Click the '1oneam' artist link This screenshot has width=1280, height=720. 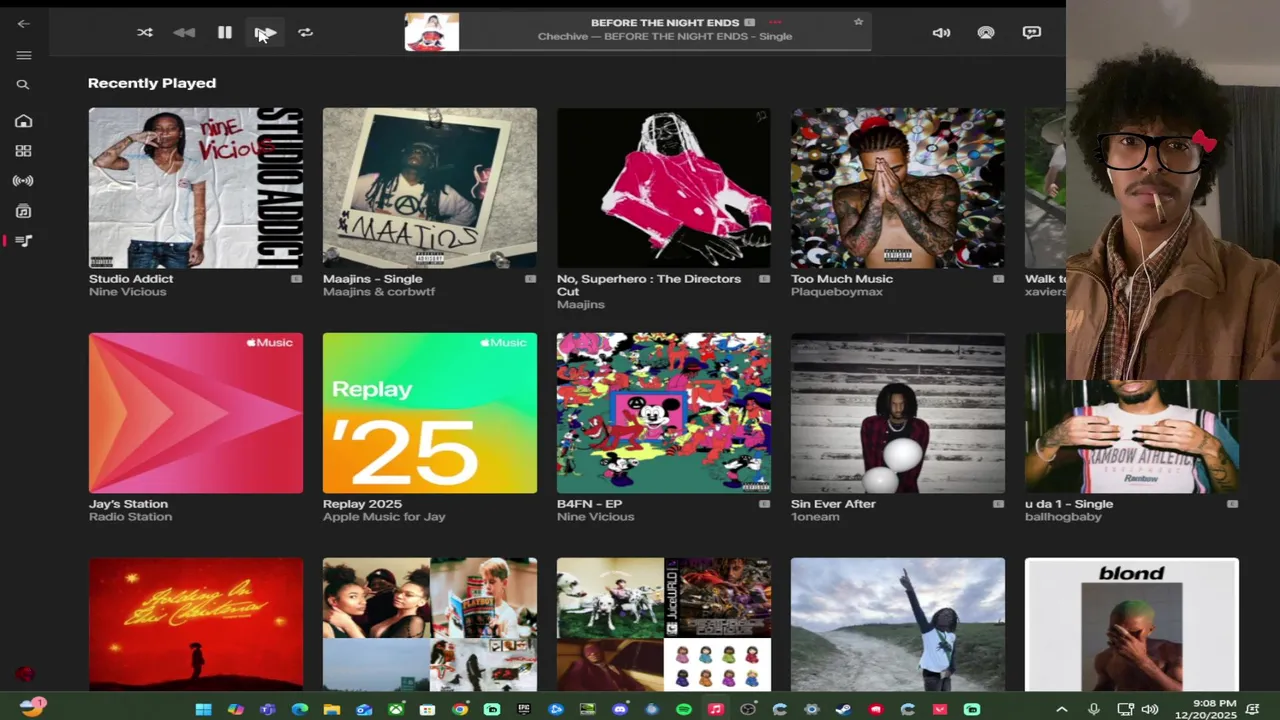click(815, 517)
